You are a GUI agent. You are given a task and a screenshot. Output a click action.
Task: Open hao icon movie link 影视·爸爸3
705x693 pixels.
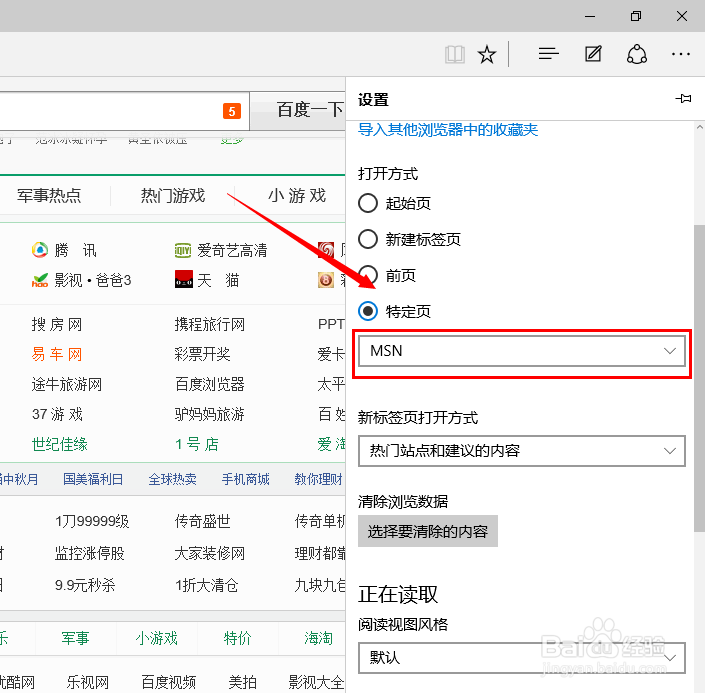coord(81,280)
